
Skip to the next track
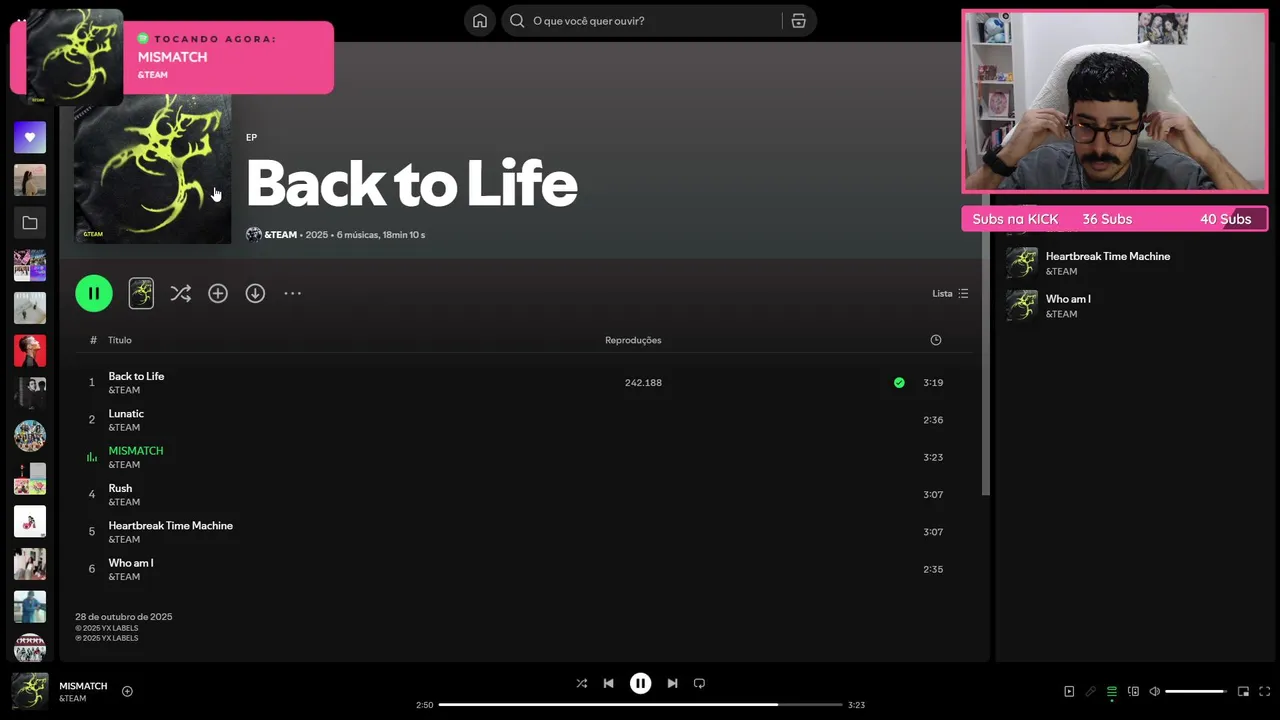coord(672,683)
